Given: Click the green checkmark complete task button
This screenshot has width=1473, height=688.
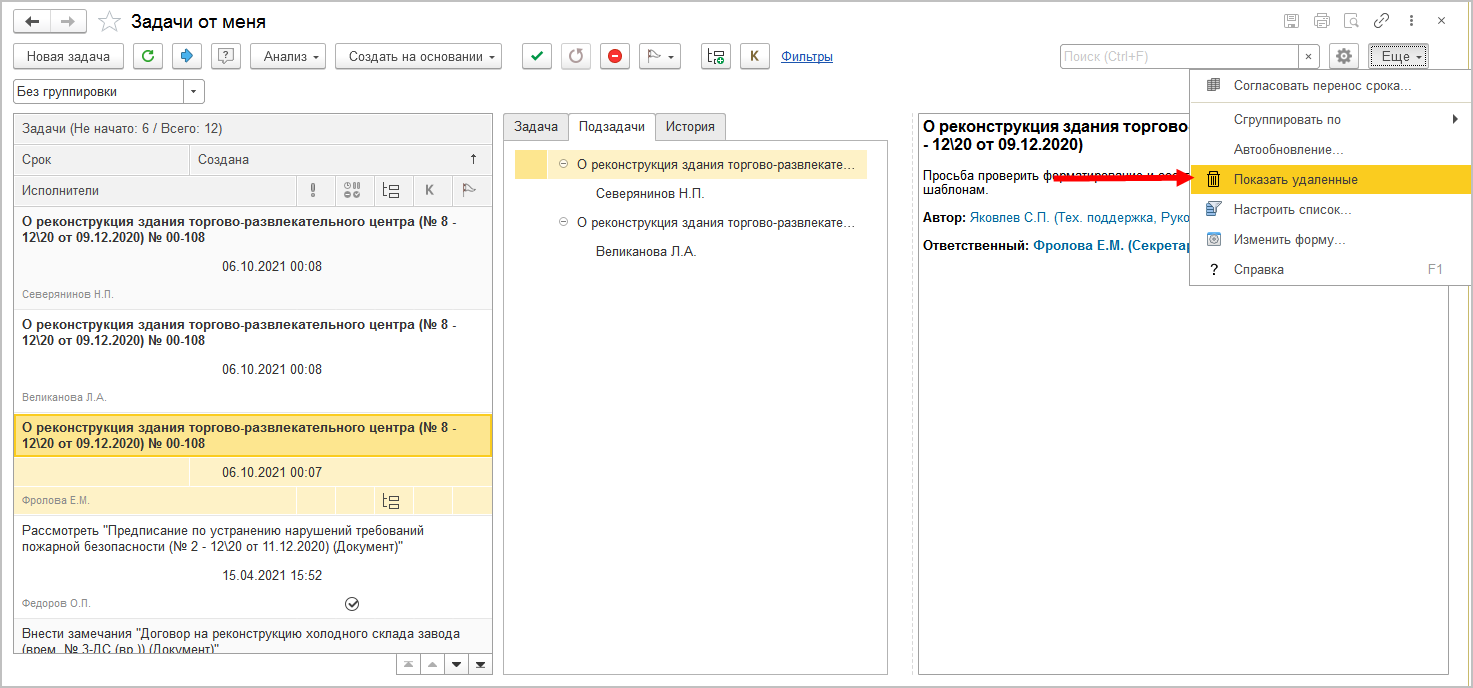Looking at the screenshot, I should point(537,57).
